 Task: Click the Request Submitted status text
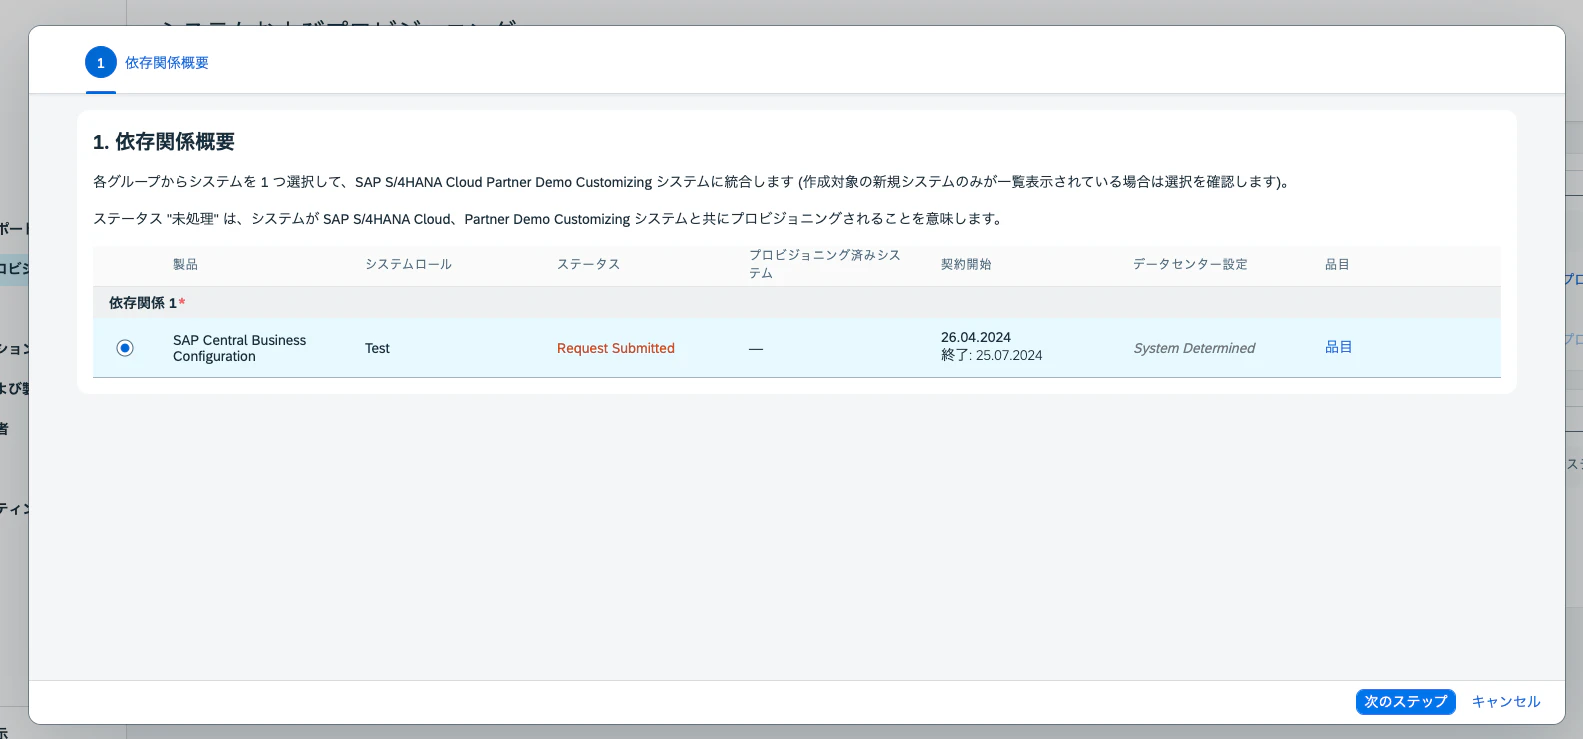point(616,348)
